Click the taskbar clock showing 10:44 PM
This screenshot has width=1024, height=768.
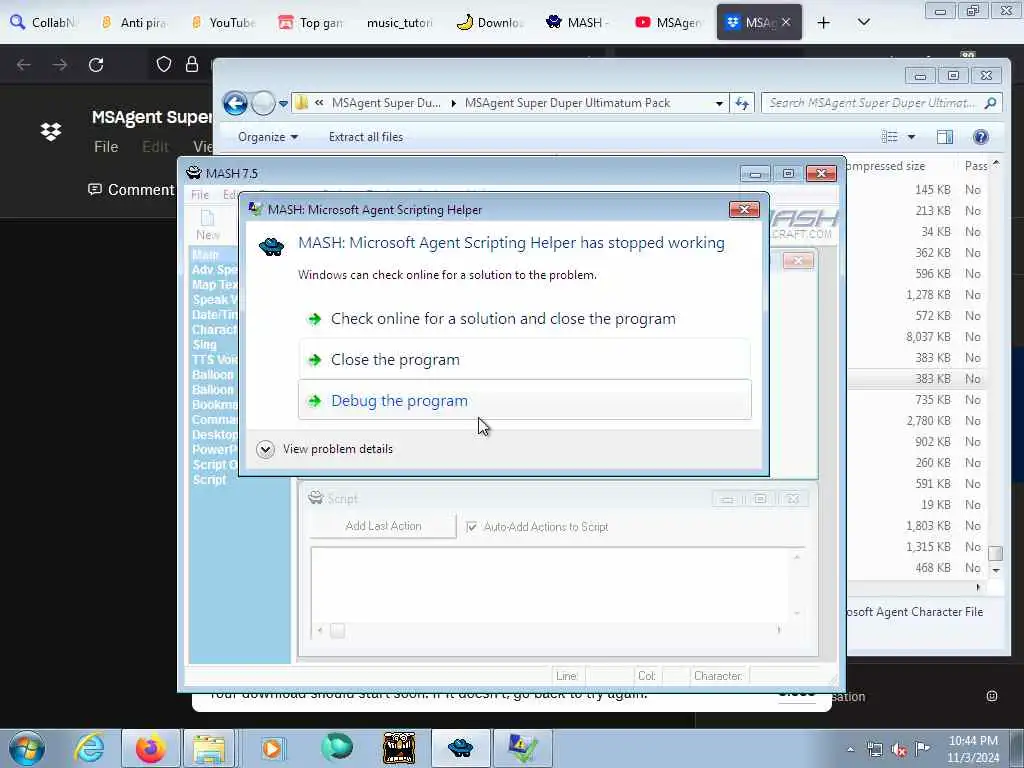point(973,749)
